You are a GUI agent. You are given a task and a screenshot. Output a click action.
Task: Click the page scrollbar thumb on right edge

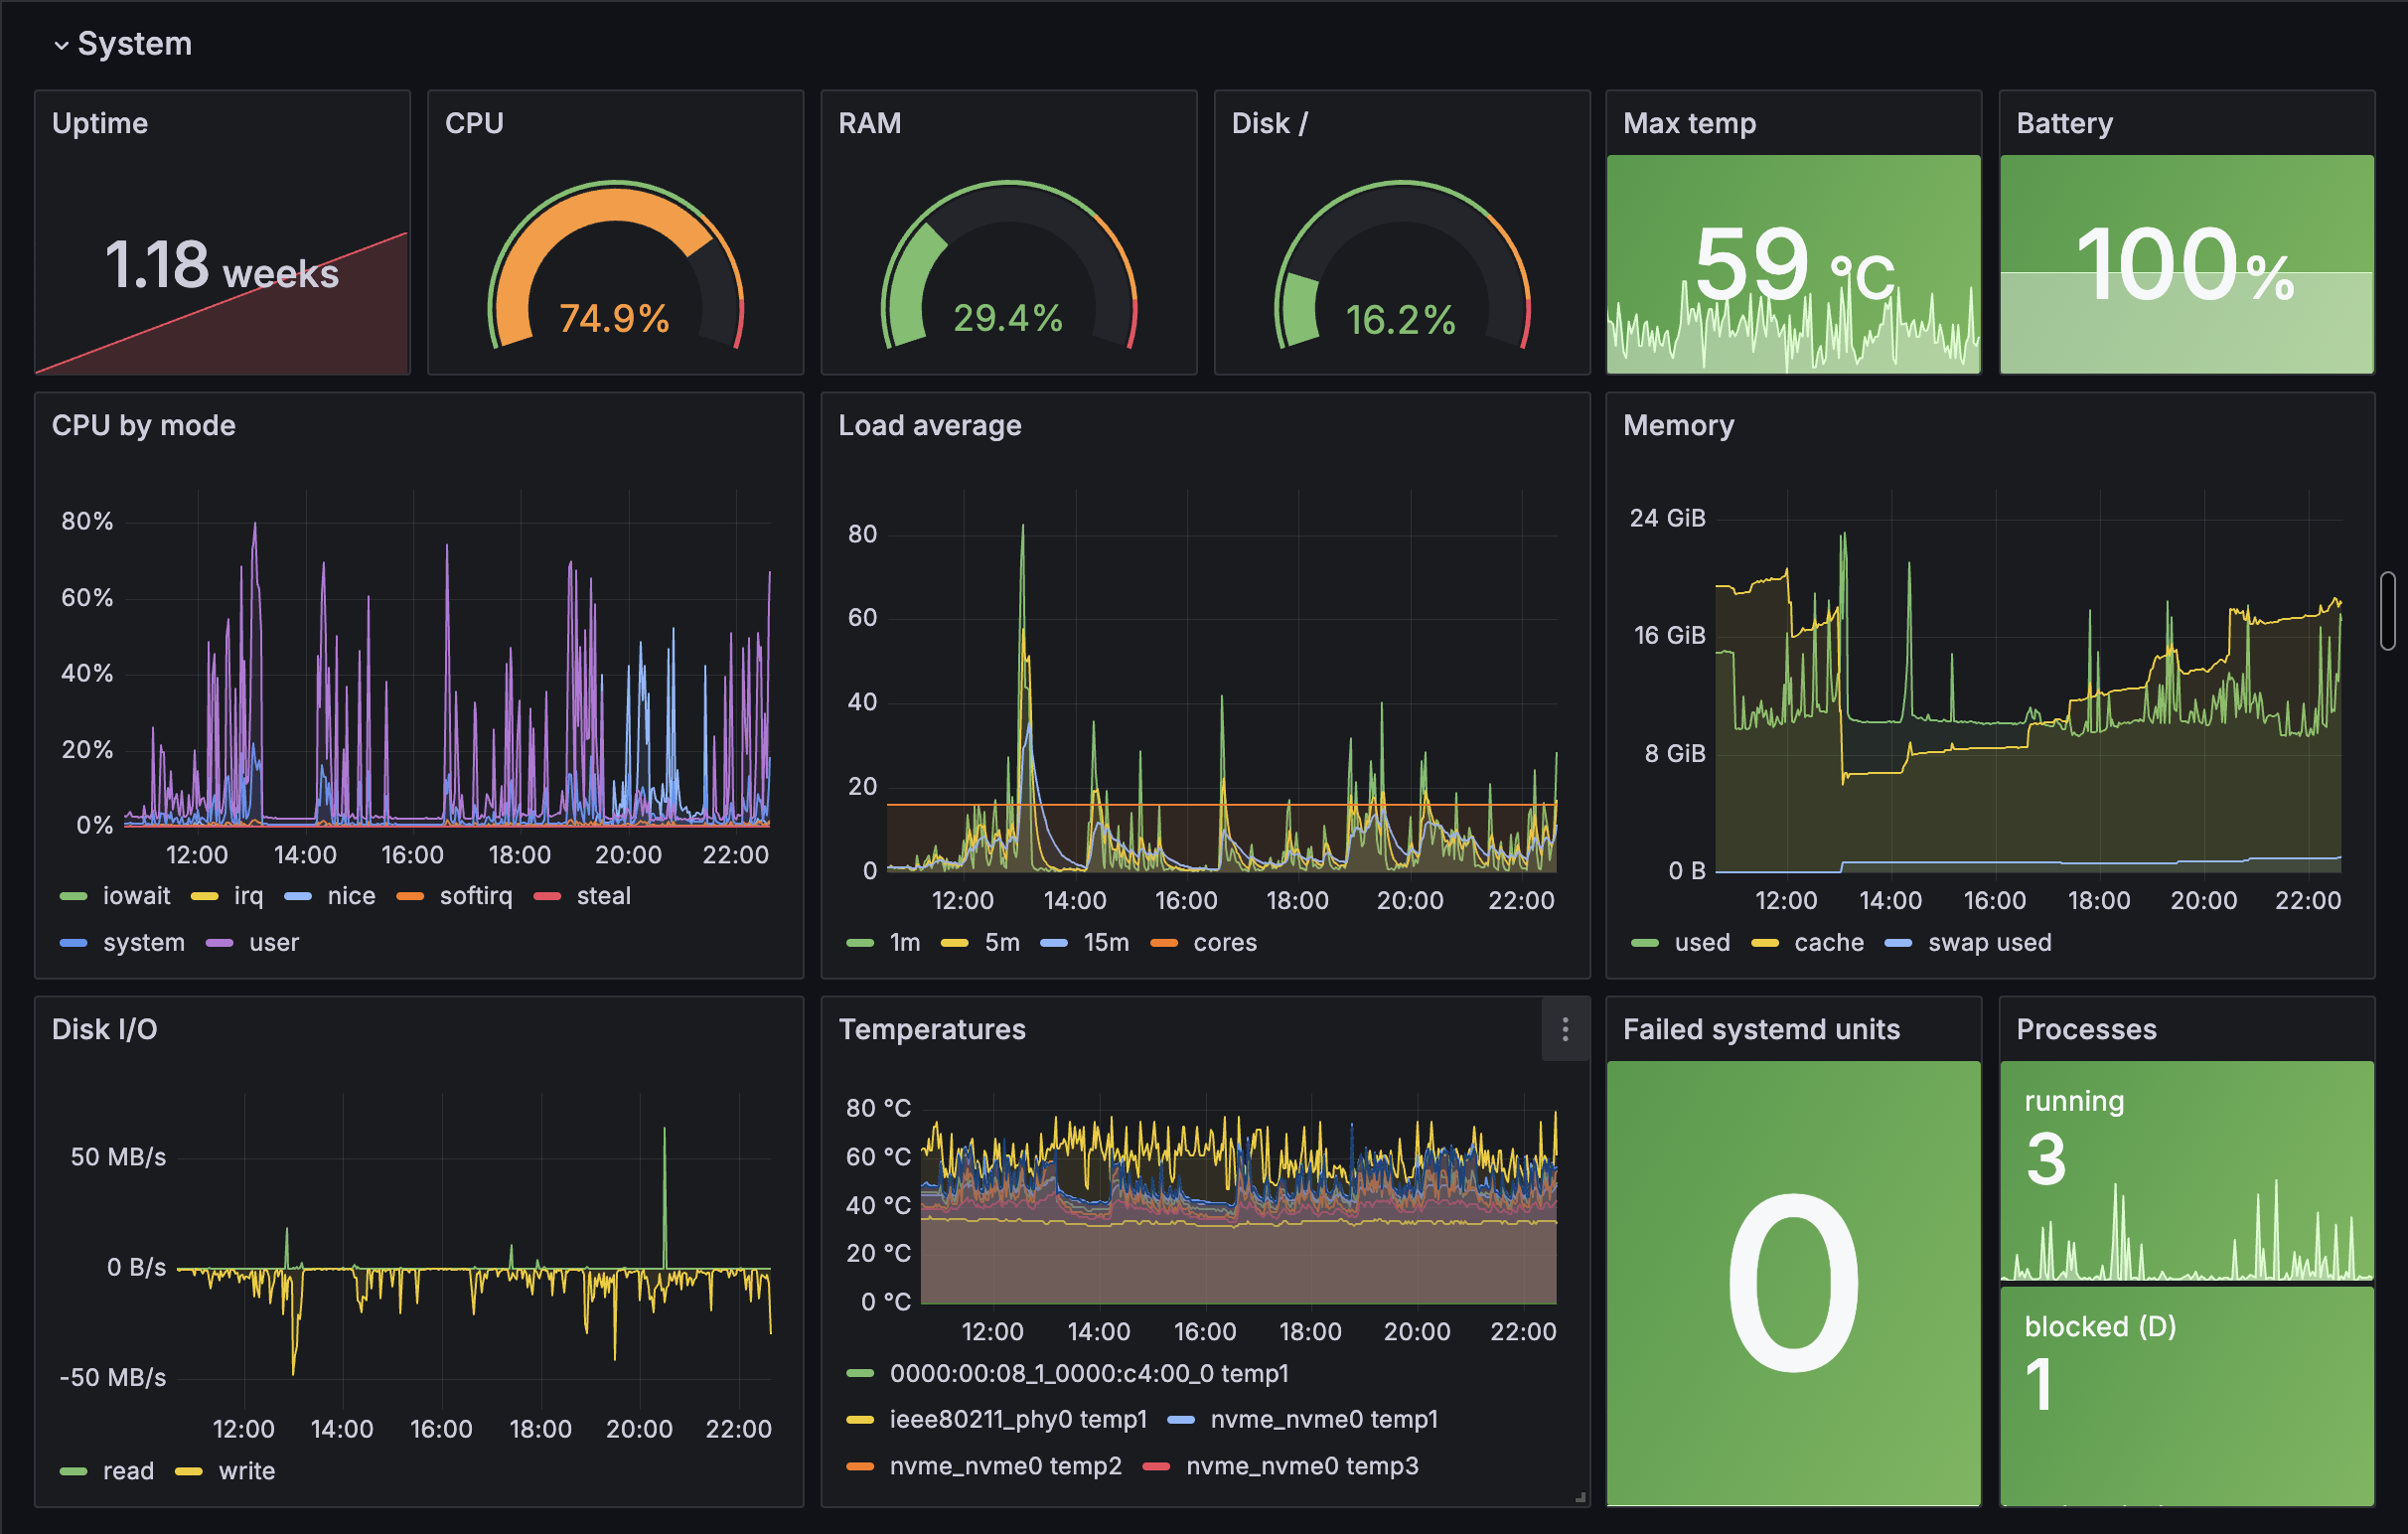tap(2388, 610)
